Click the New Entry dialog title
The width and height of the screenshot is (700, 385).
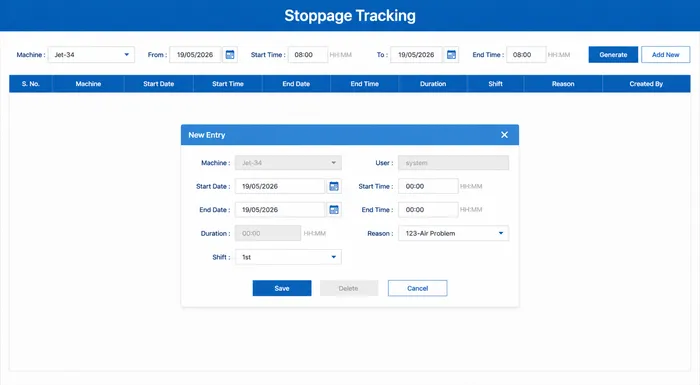207,135
